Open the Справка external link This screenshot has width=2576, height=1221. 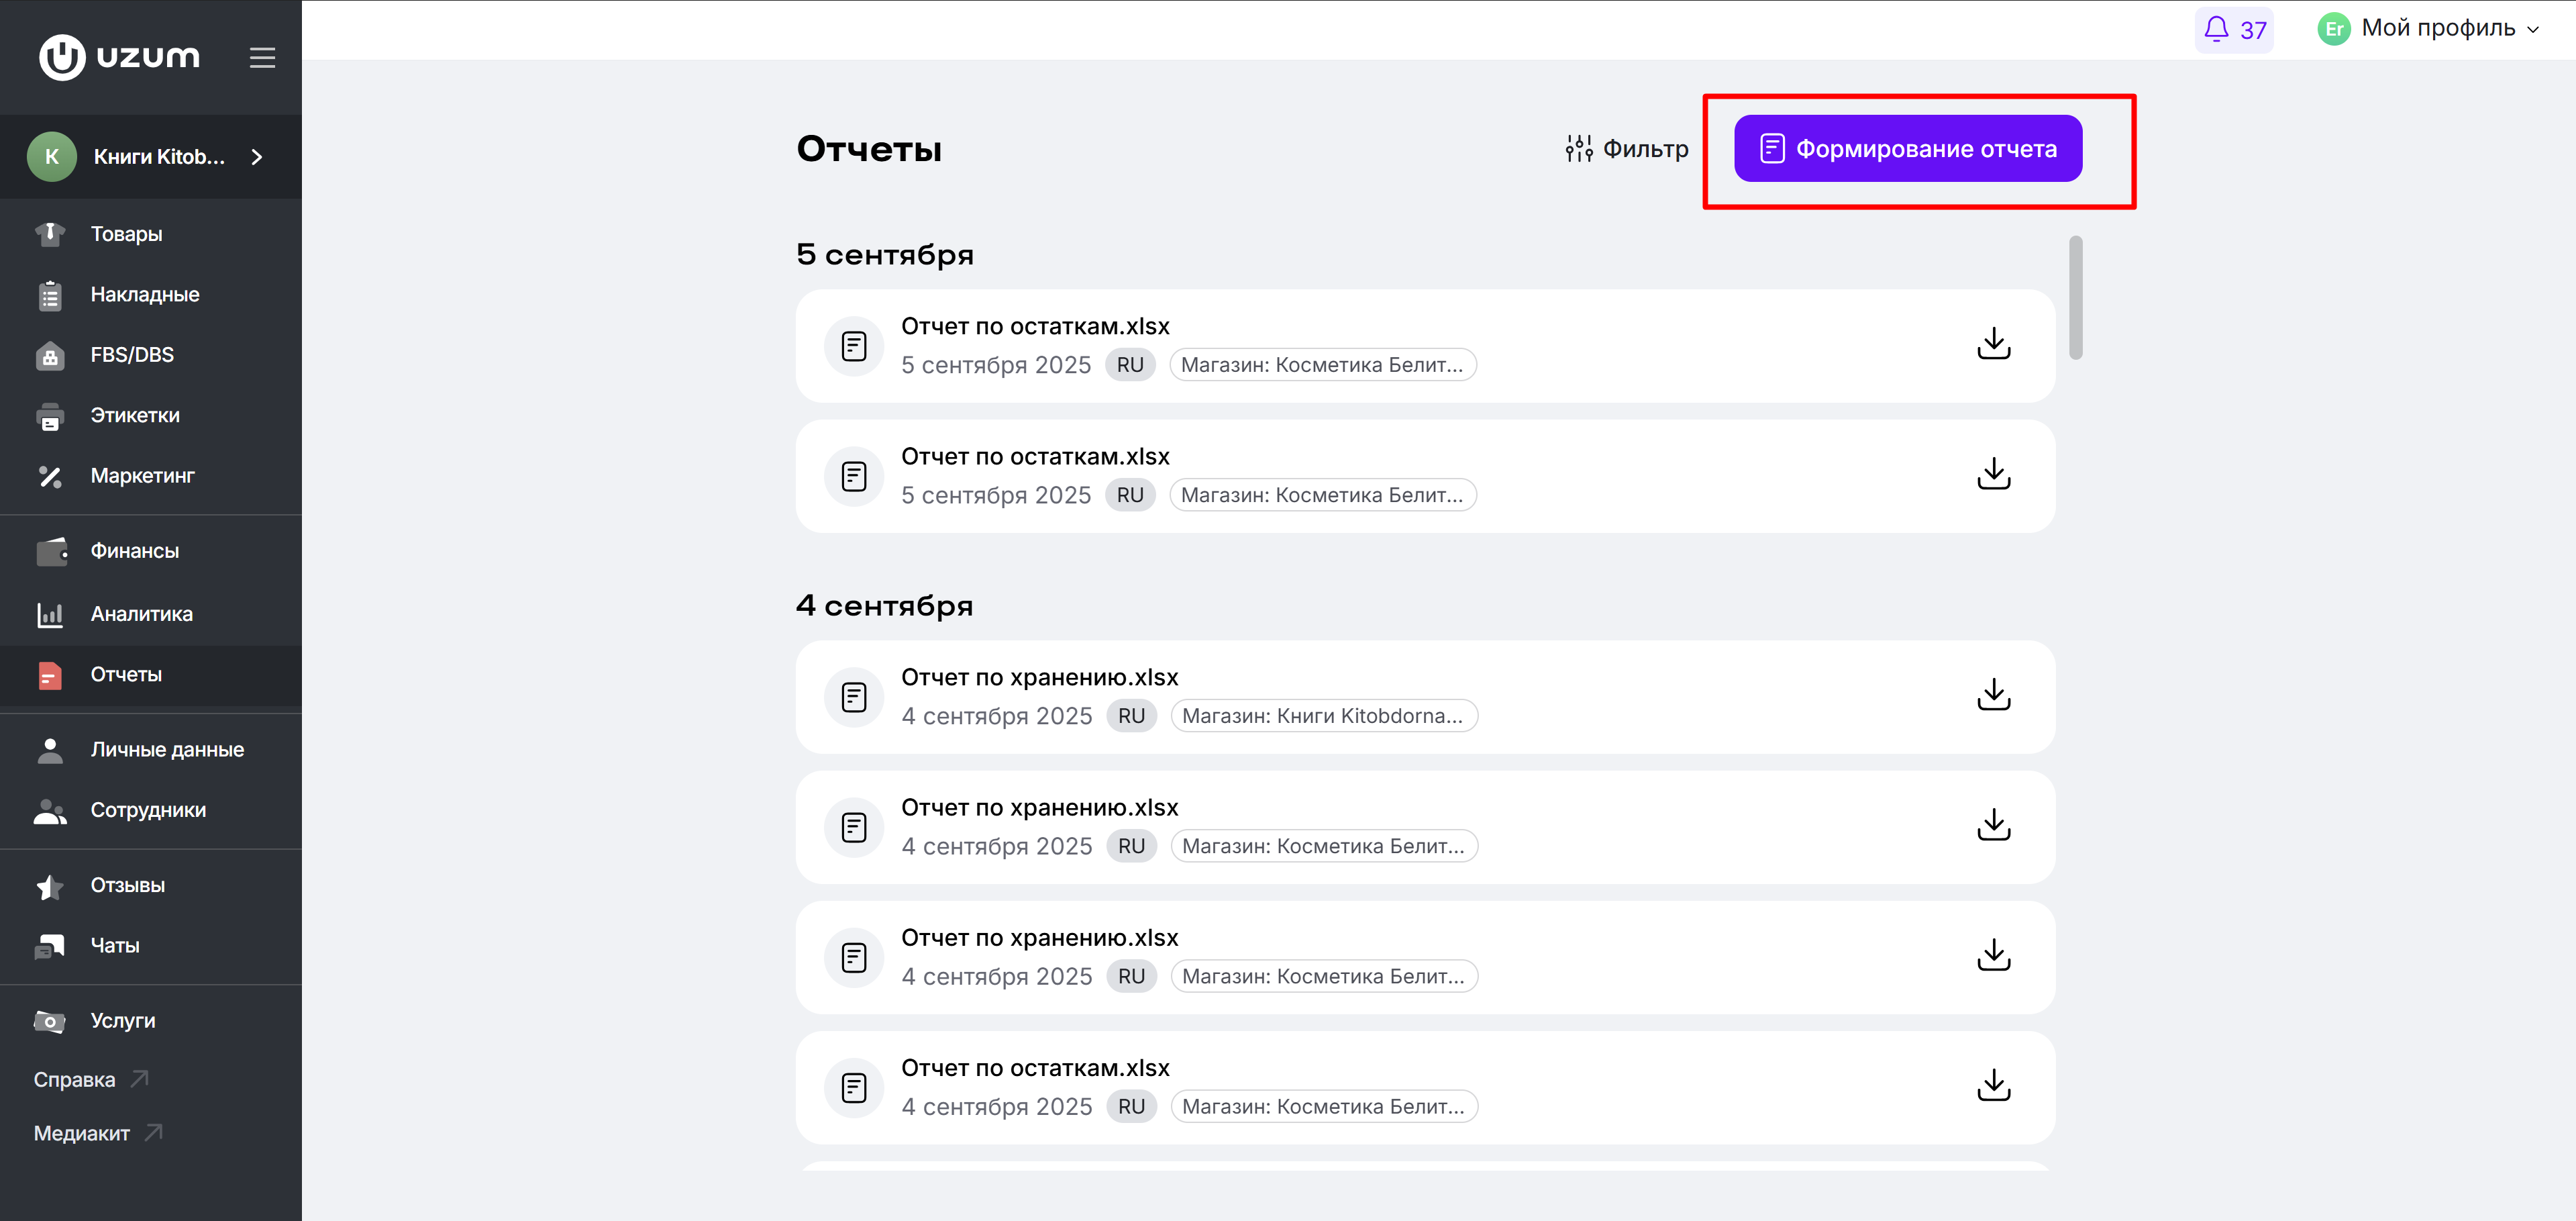[91, 1080]
